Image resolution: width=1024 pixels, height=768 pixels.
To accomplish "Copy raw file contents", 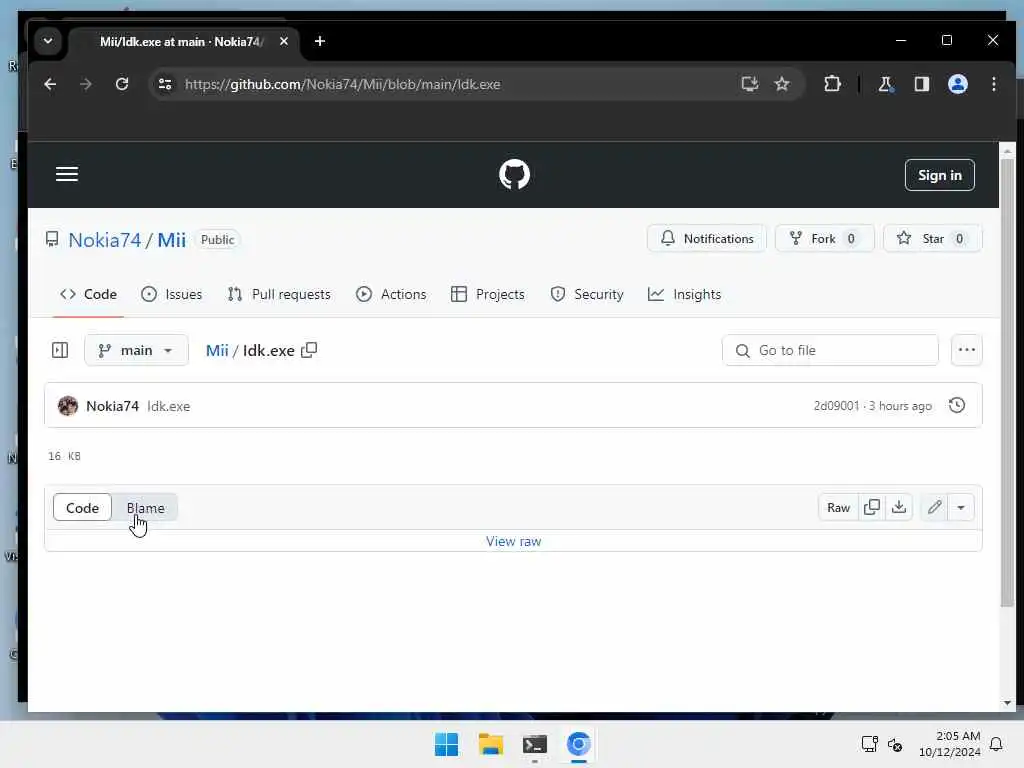I will point(872,507).
